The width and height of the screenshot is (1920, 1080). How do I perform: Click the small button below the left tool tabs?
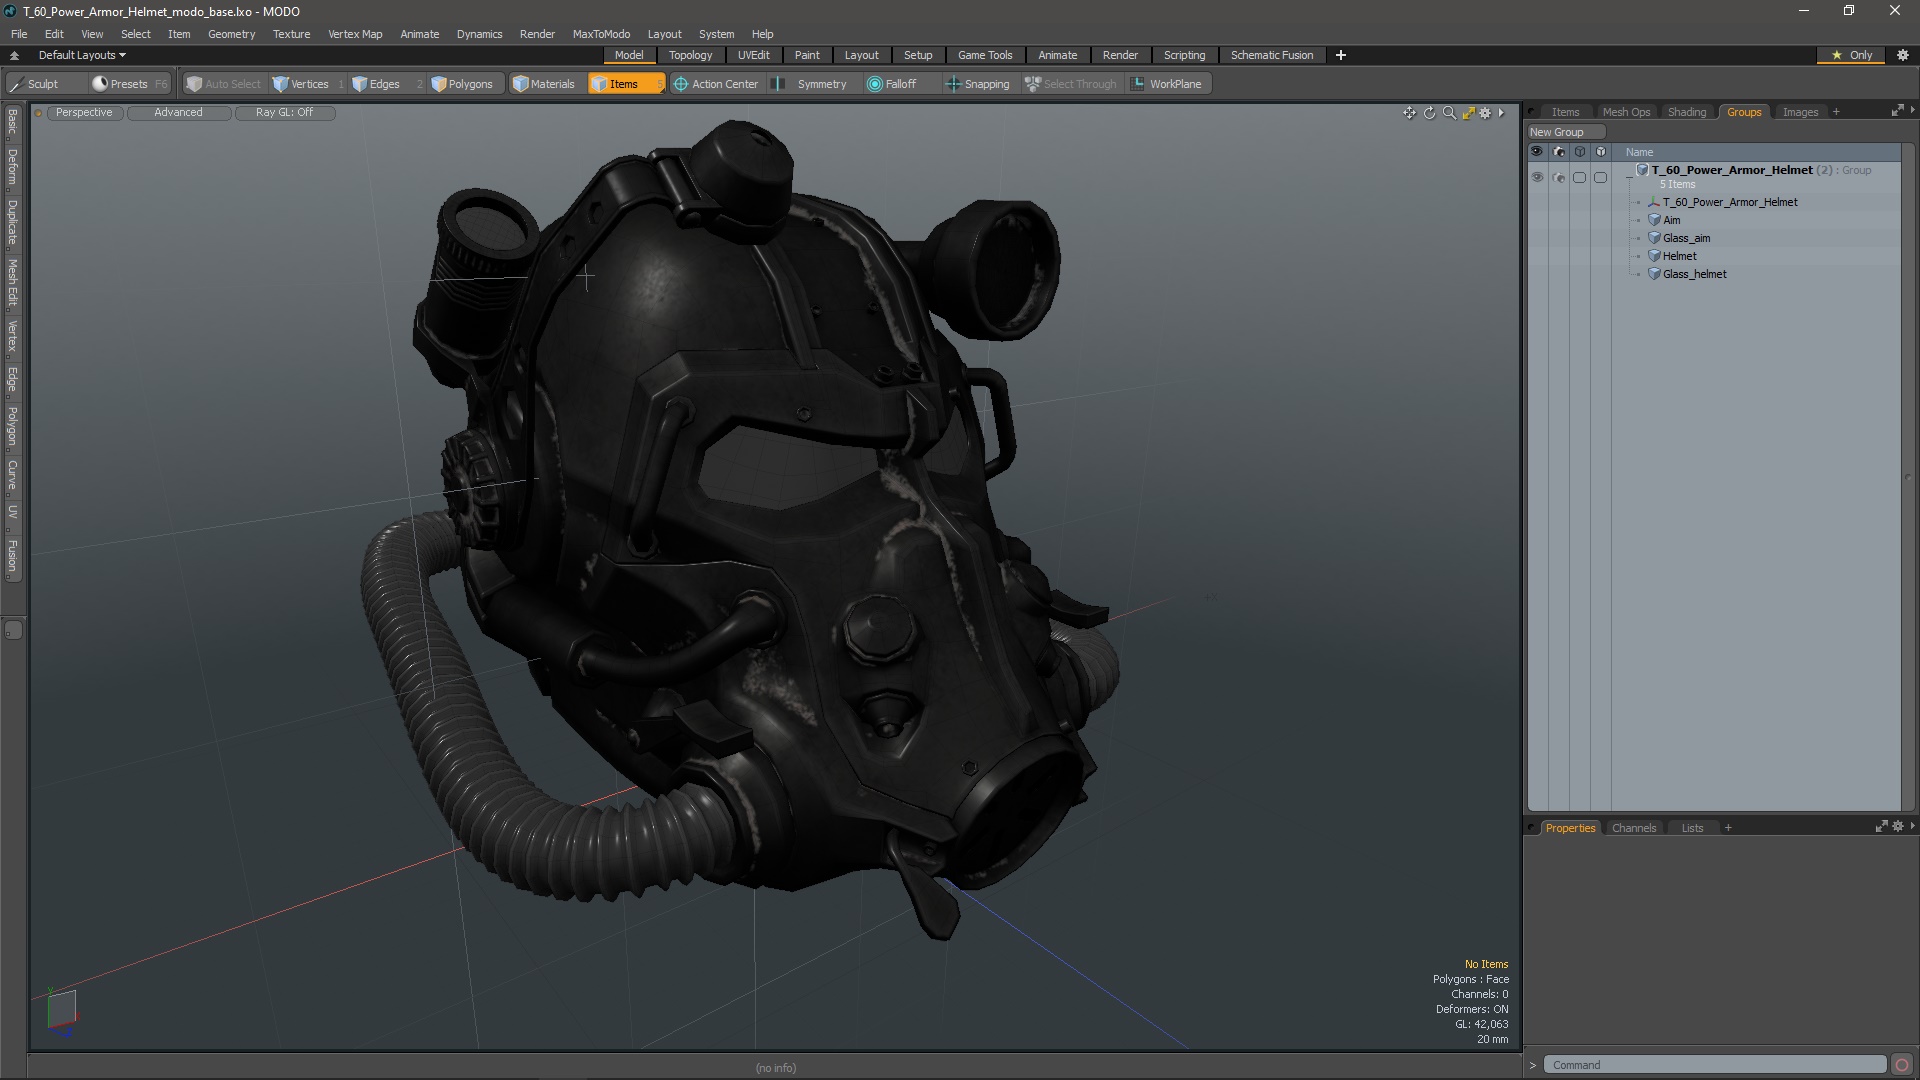[x=13, y=630]
